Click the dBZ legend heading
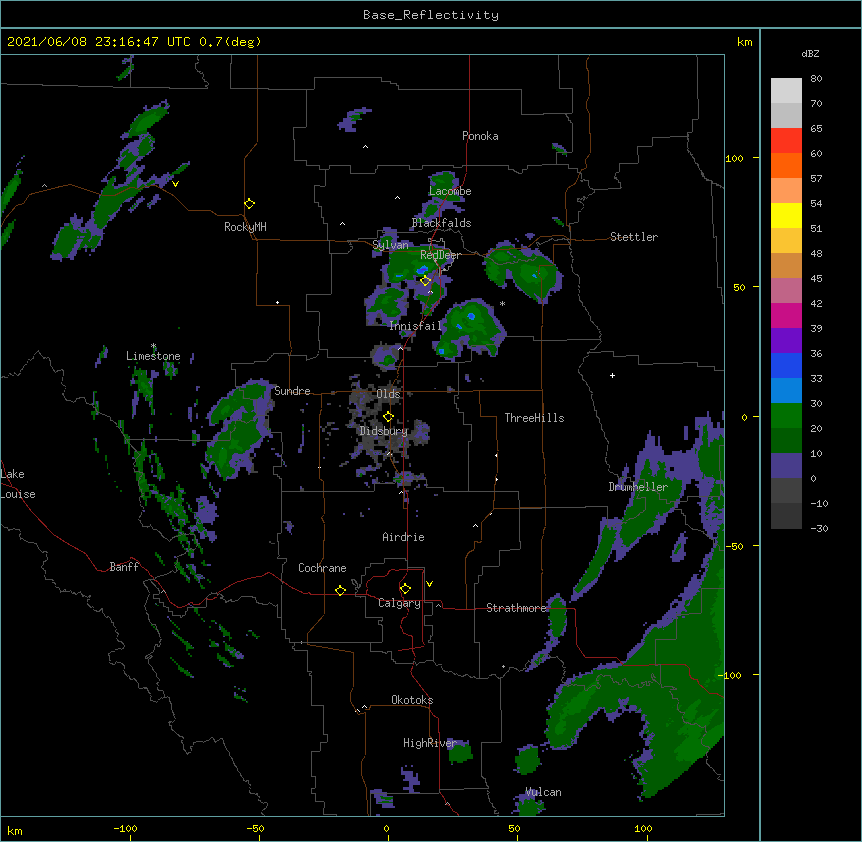 click(810, 53)
